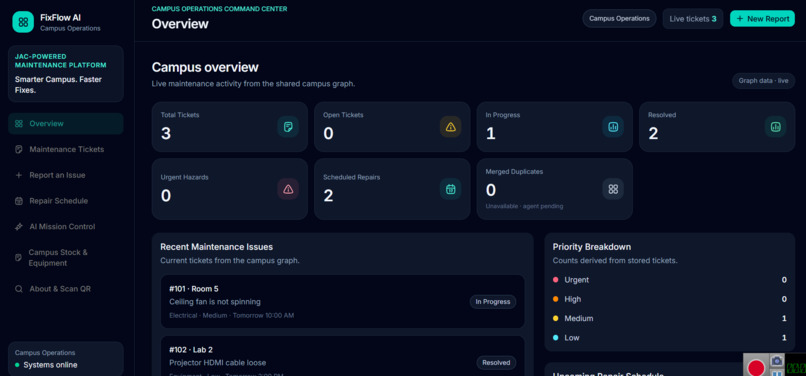The height and width of the screenshot is (376, 806).
Task: Click the calendar icon beside Repair Schedule
Action: 19,201
